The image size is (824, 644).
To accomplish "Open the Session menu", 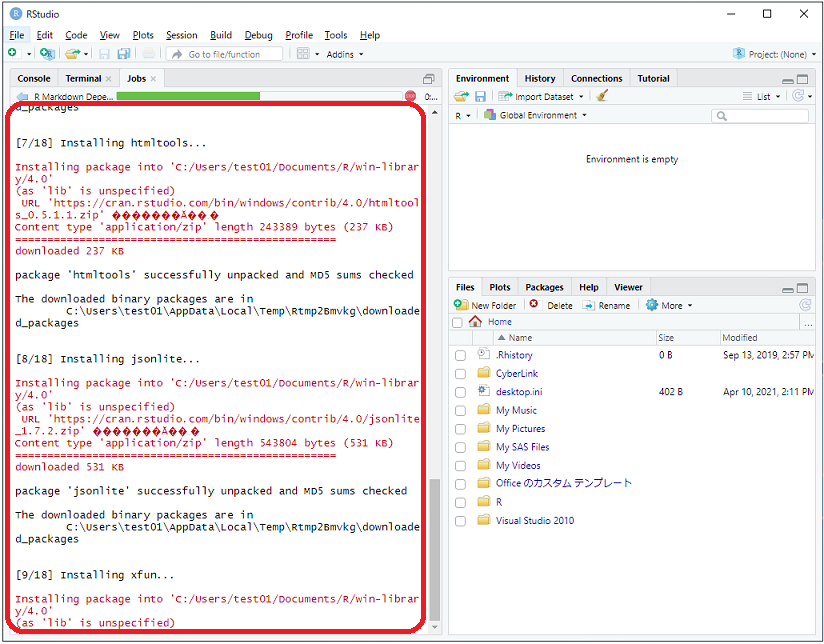I will 181,35.
